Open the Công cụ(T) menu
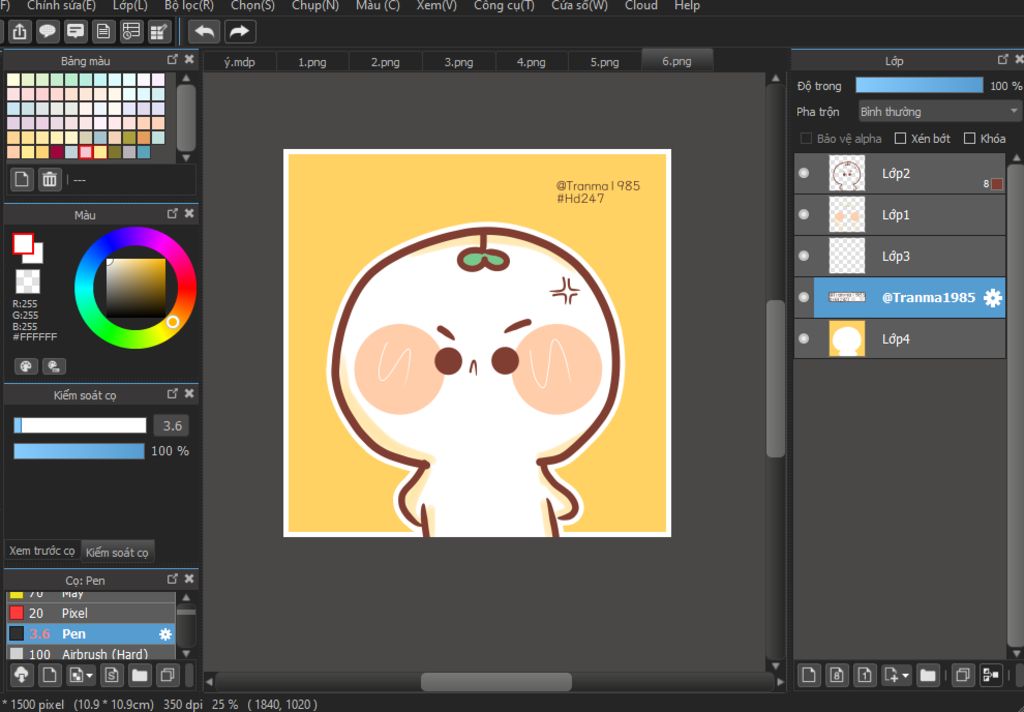This screenshot has width=1024, height=712. click(x=504, y=6)
